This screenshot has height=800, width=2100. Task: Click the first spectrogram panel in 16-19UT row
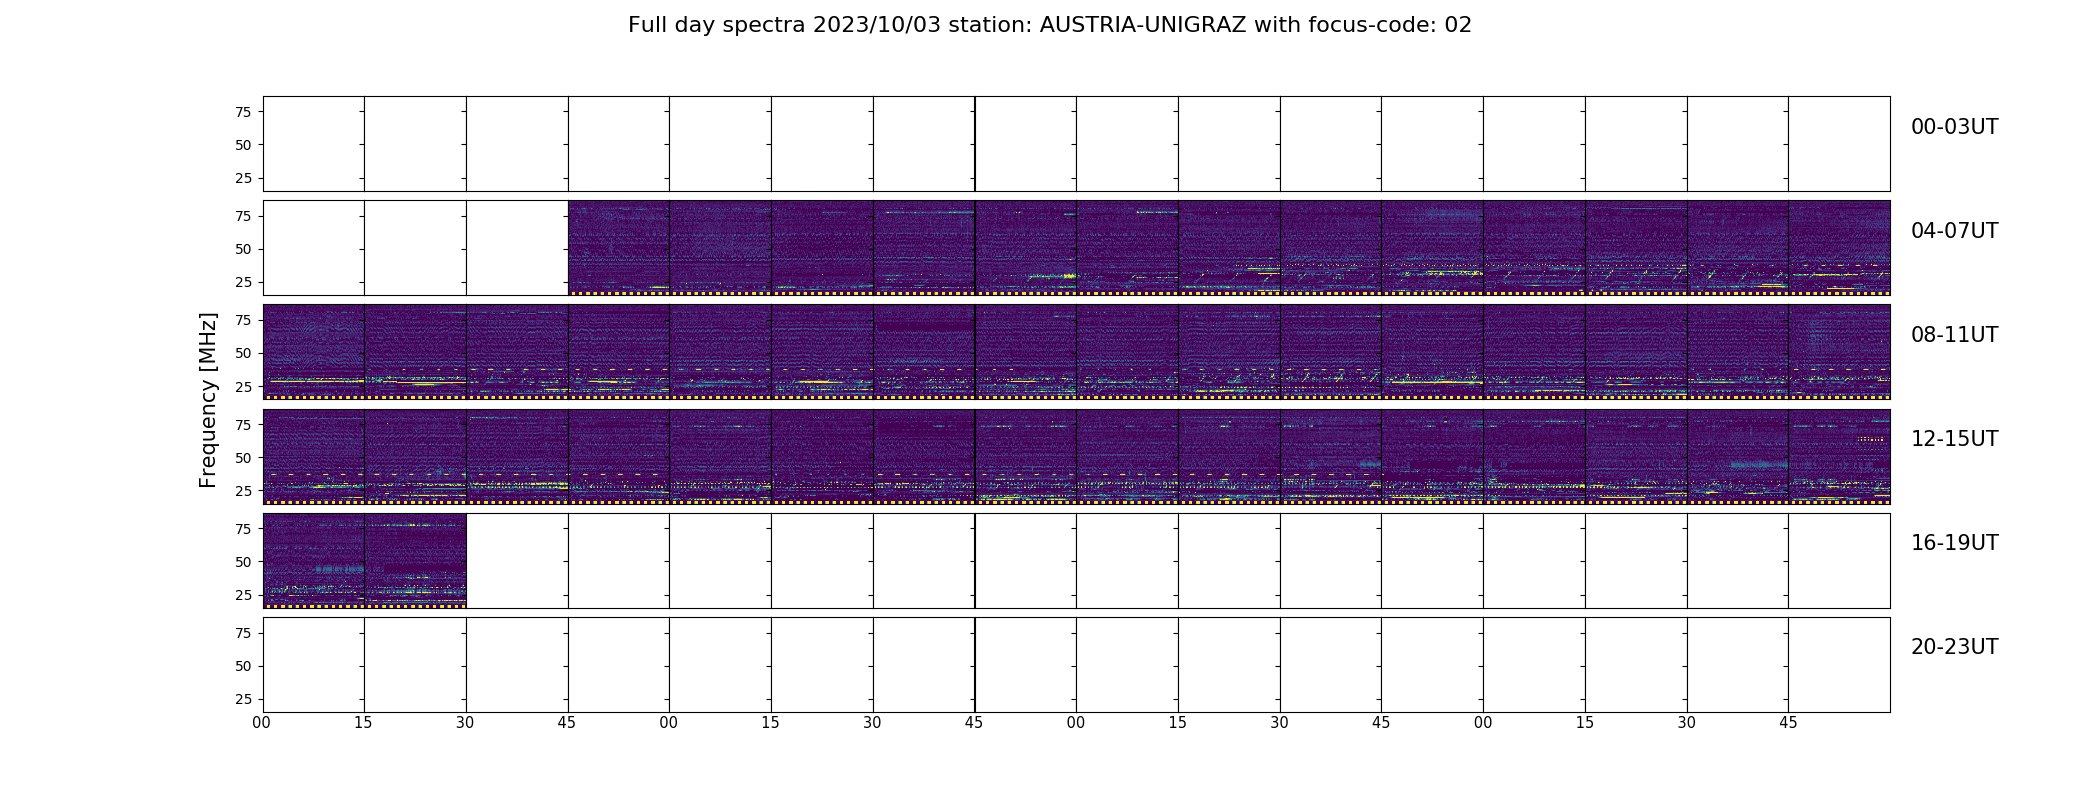pos(314,560)
